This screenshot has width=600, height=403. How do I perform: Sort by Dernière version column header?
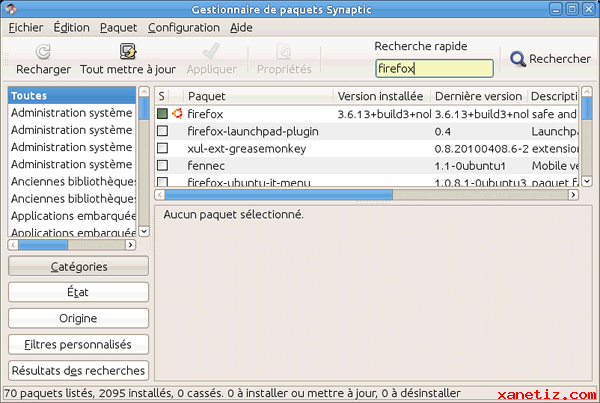click(x=479, y=96)
